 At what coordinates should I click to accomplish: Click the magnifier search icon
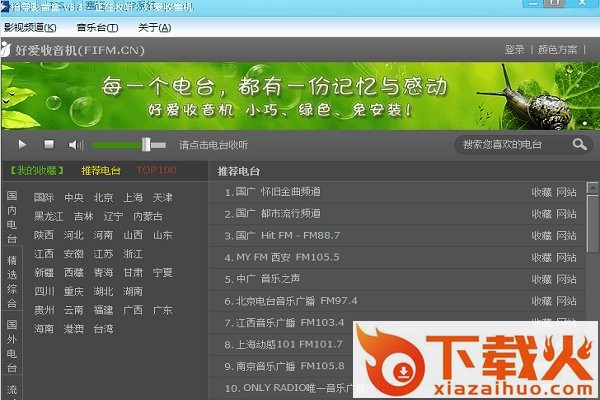579,144
